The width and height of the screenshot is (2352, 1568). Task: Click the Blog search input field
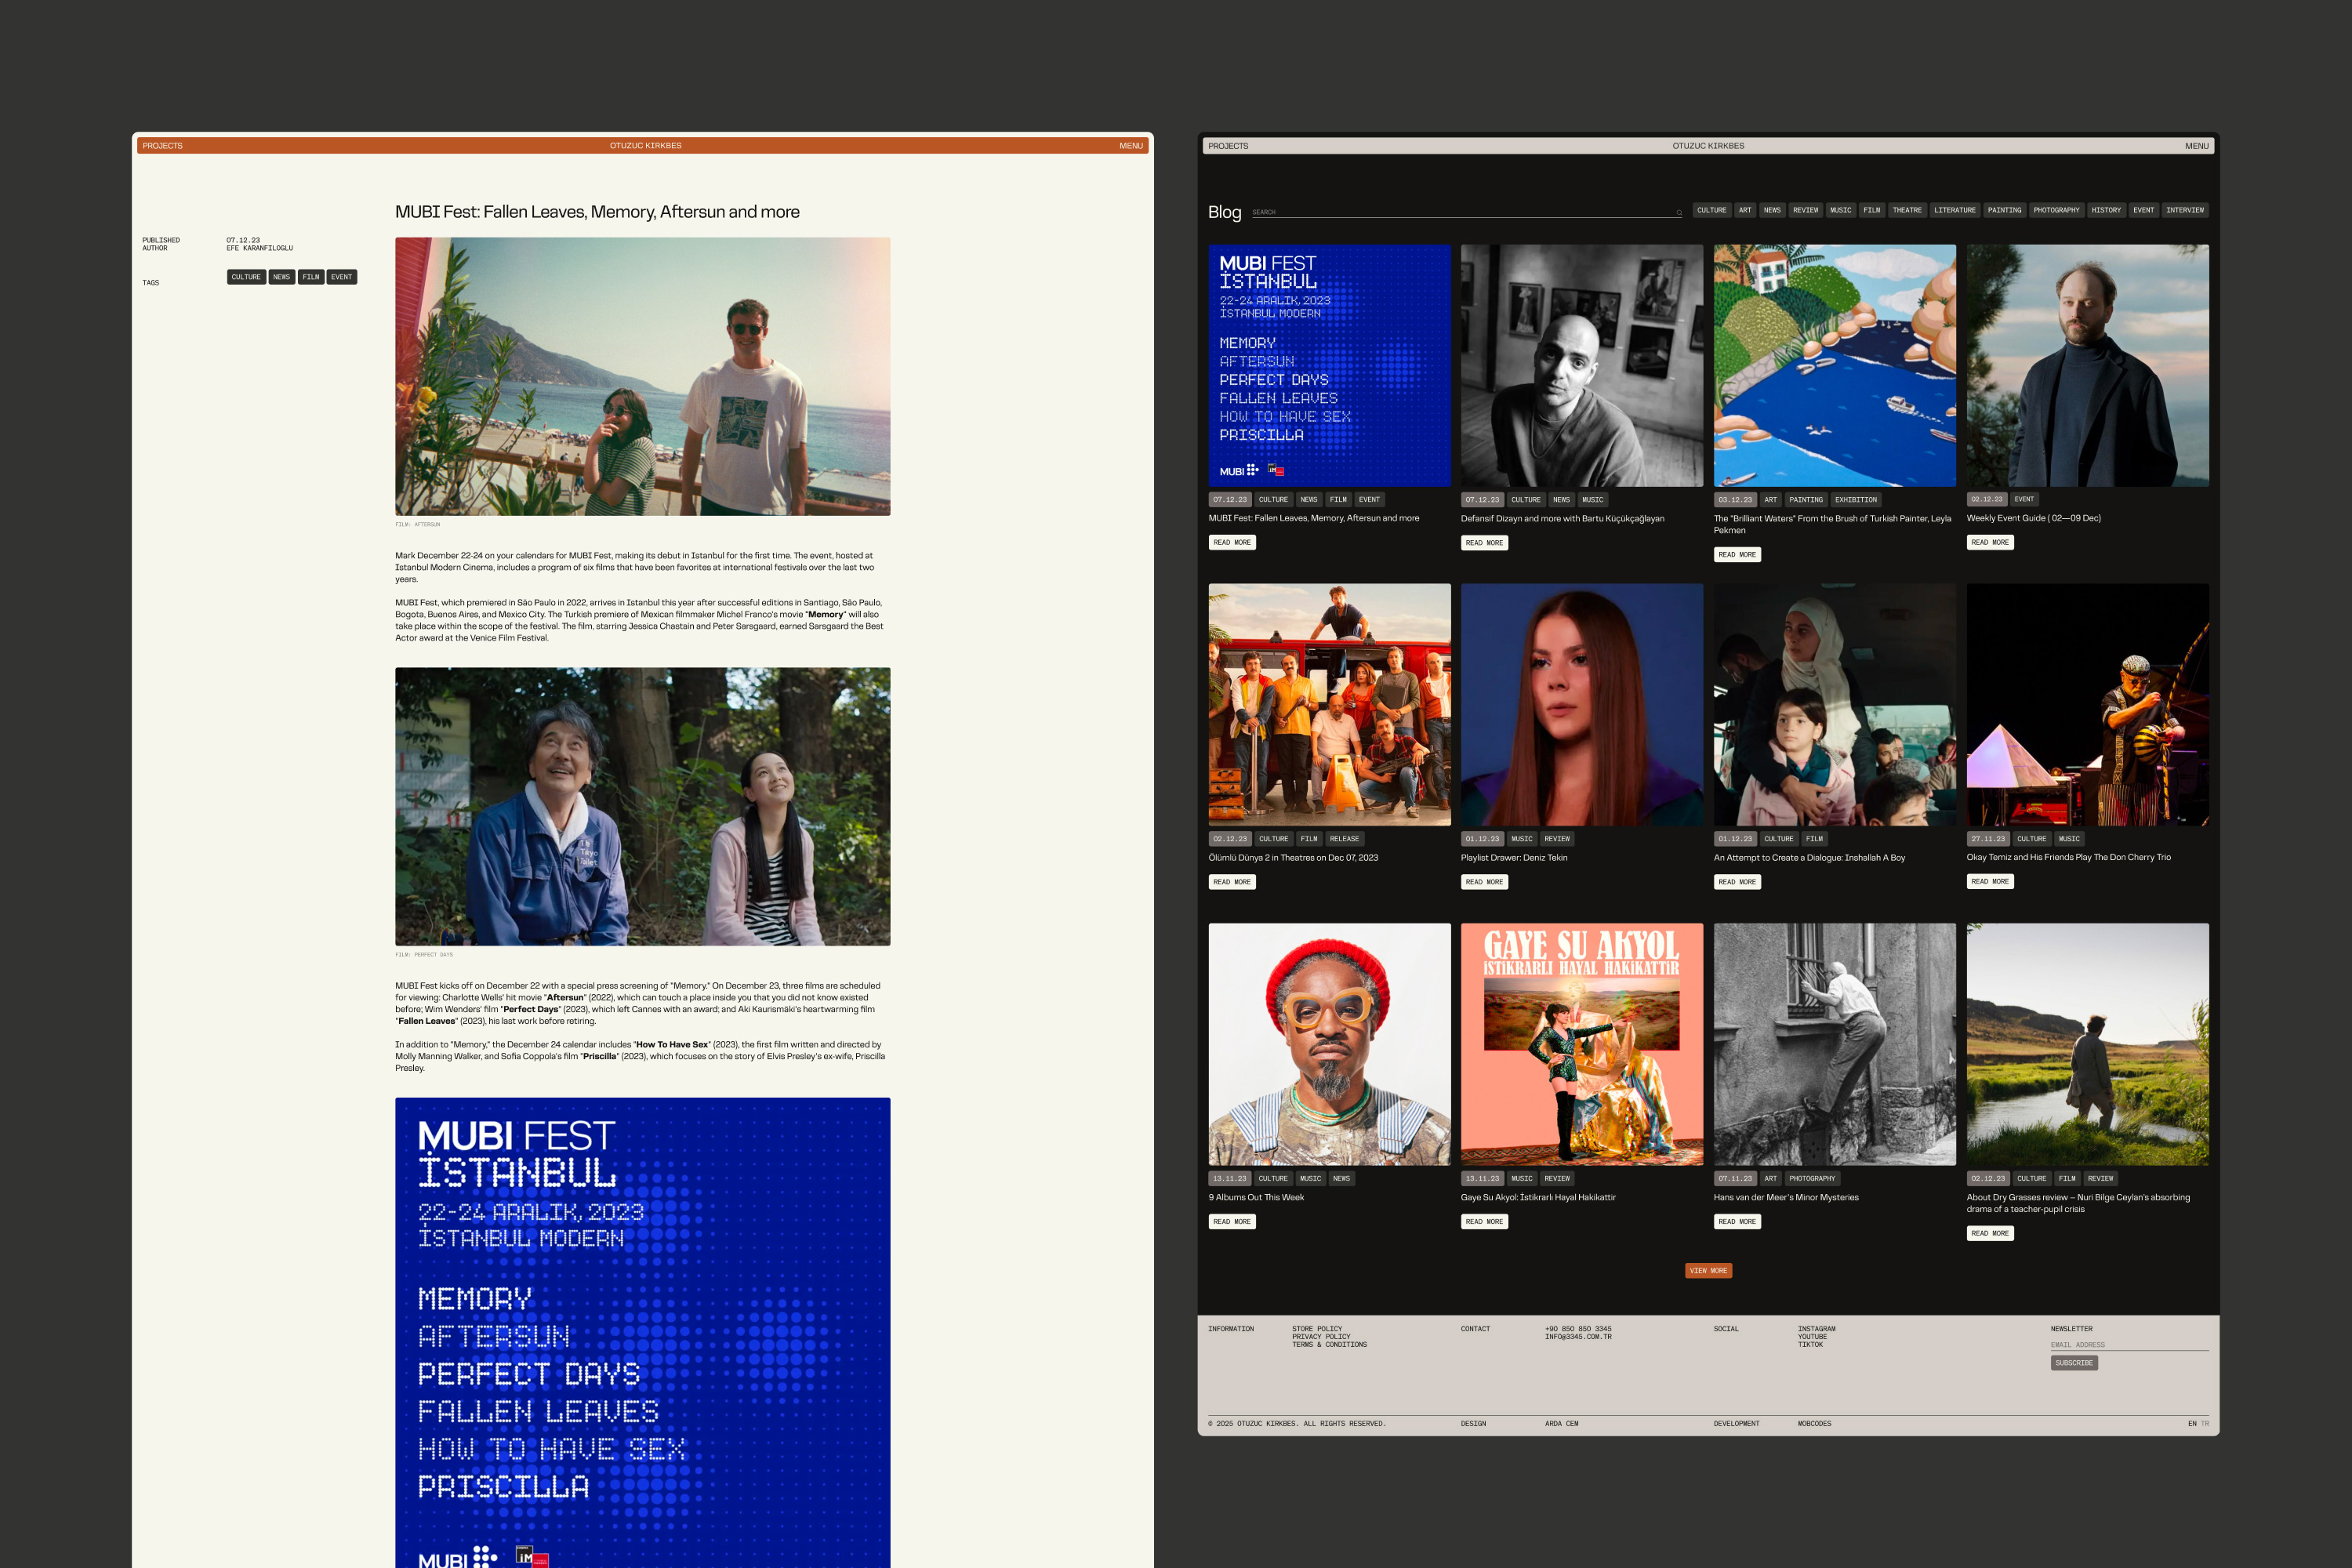pyautogui.click(x=1460, y=212)
